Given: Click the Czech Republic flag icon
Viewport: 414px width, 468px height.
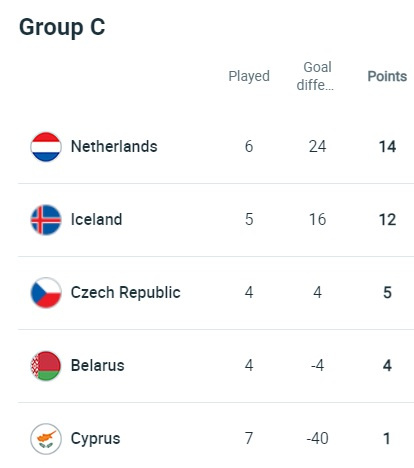Looking at the screenshot, I should point(46,293).
